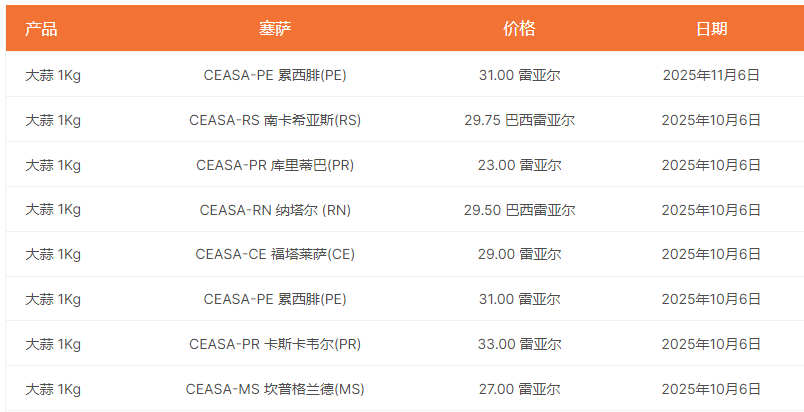This screenshot has width=804, height=412.
Task: Click the 29.75 巴西雷亚尔 price
Action: click(x=519, y=120)
